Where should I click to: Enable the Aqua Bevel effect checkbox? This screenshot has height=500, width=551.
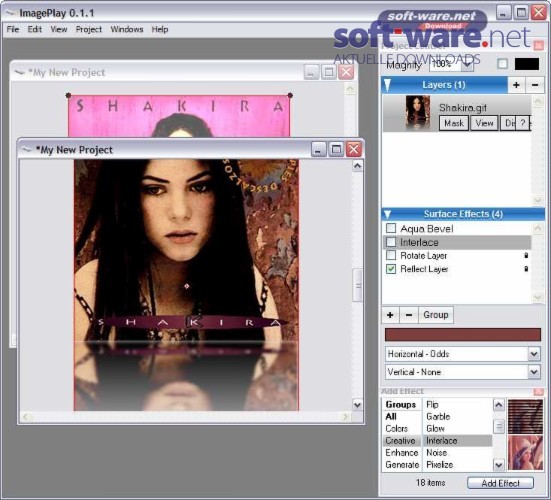(391, 228)
